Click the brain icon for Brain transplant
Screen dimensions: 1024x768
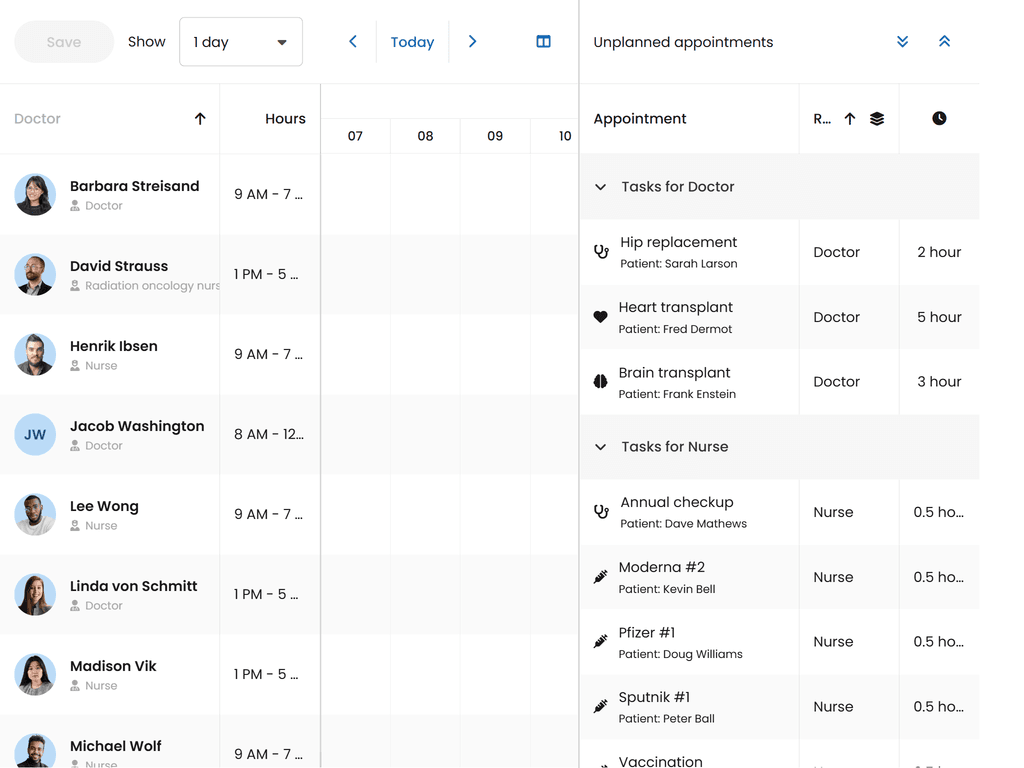pos(600,382)
